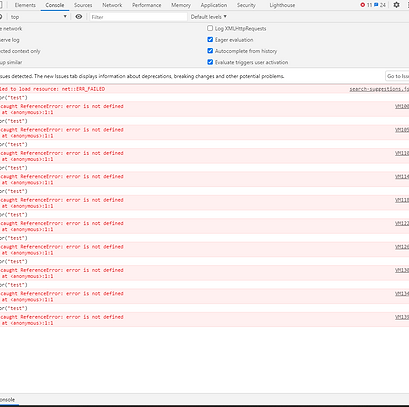
Task: Open the VM118 source link
Action: coord(402,200)
